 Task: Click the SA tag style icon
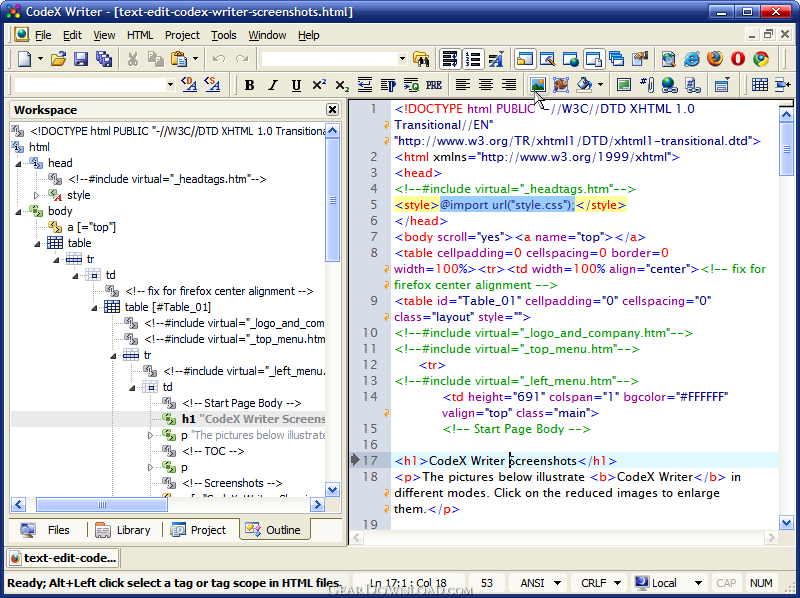point(212,85)
